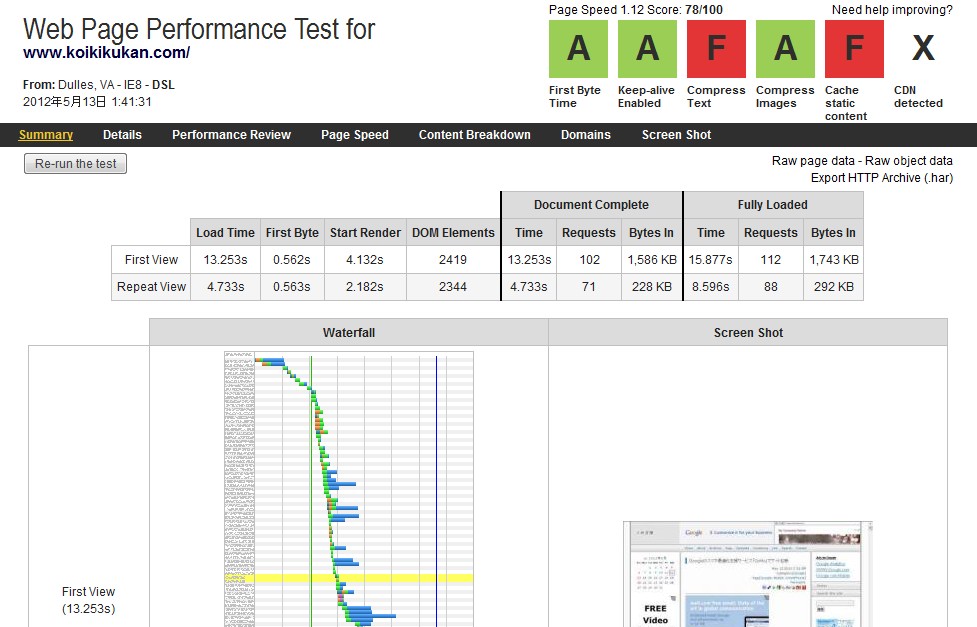
Task: Click the 228 KB bytes in cell
Action: point(652,287)
